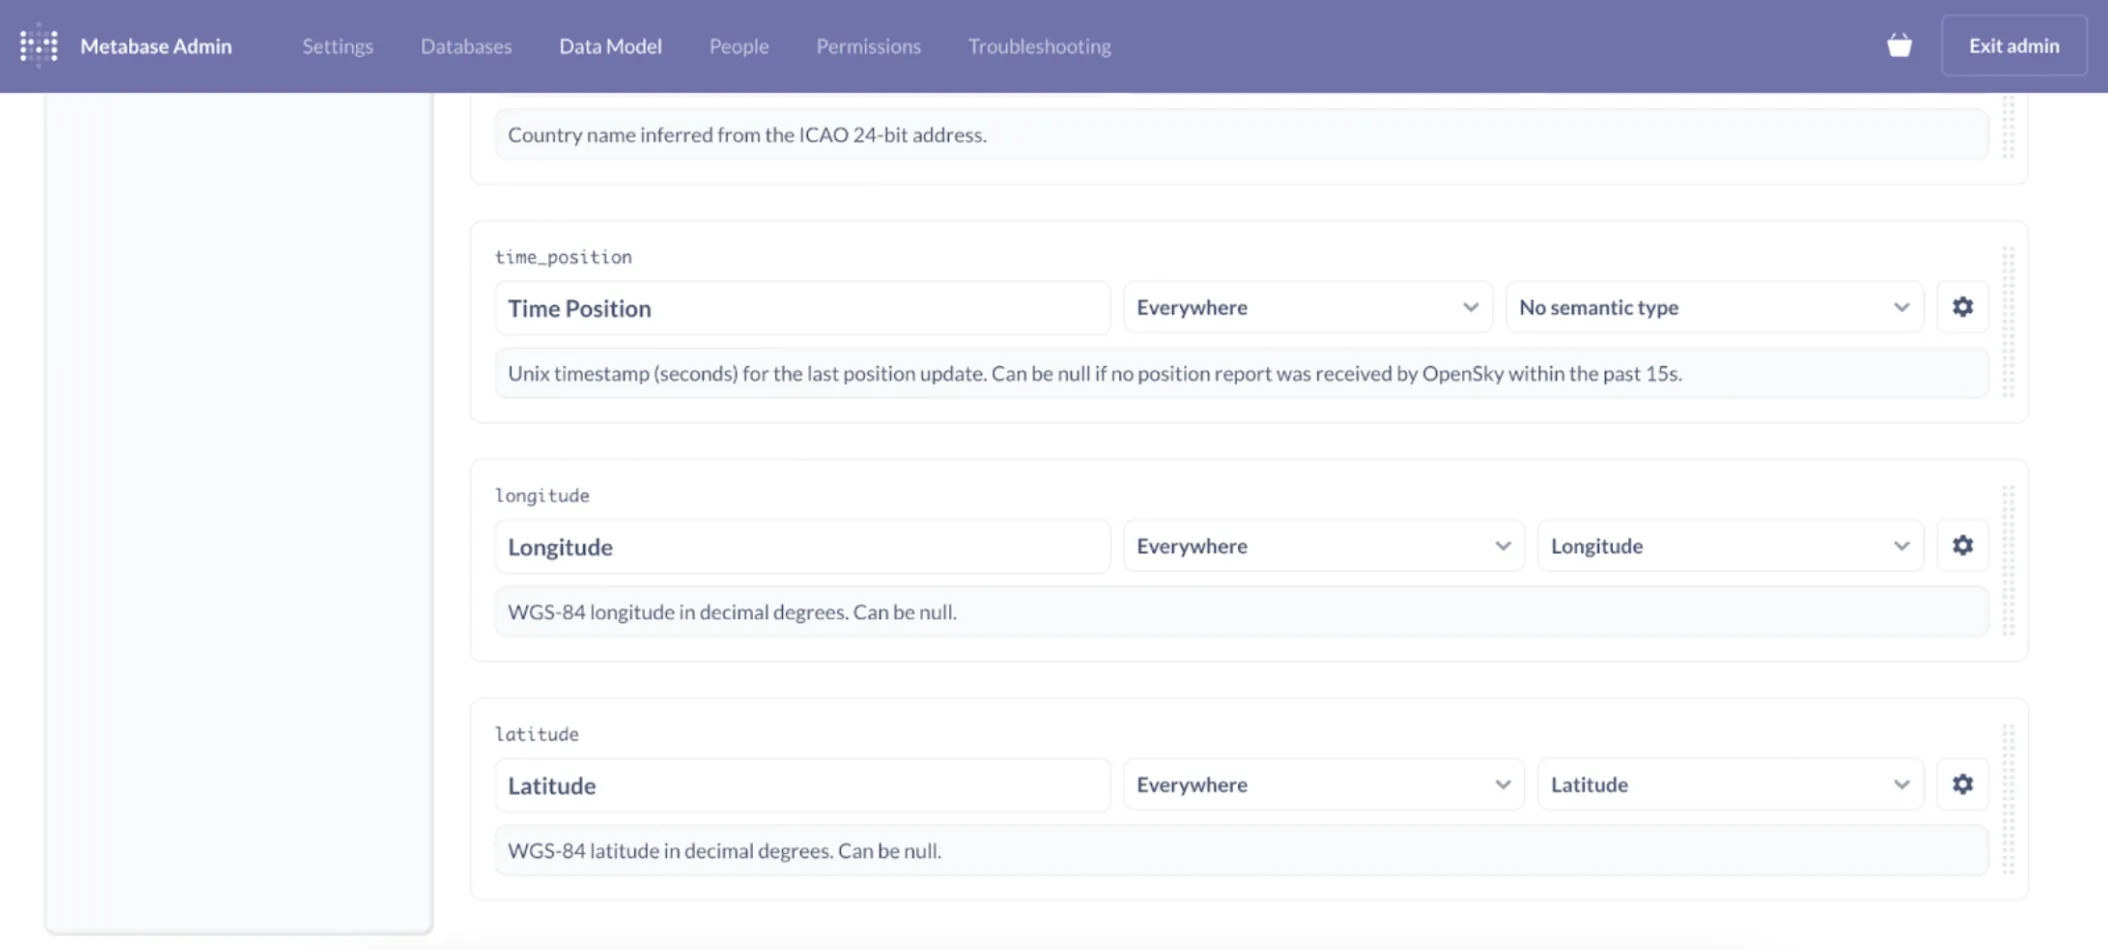Switch to the Databases admin section
The image size is (2108, 950).
(466, 46)
